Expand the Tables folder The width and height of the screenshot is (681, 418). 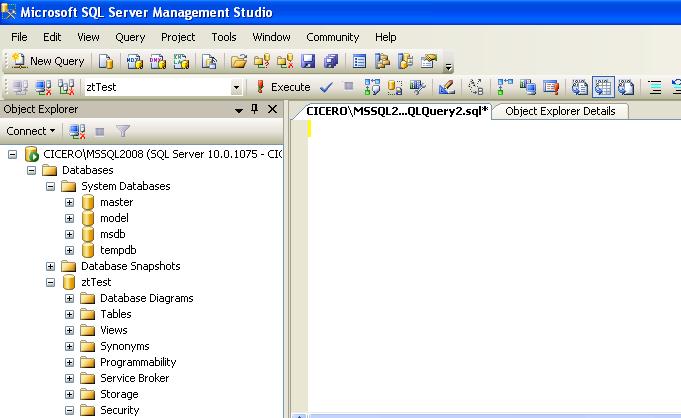pos(69,314)
